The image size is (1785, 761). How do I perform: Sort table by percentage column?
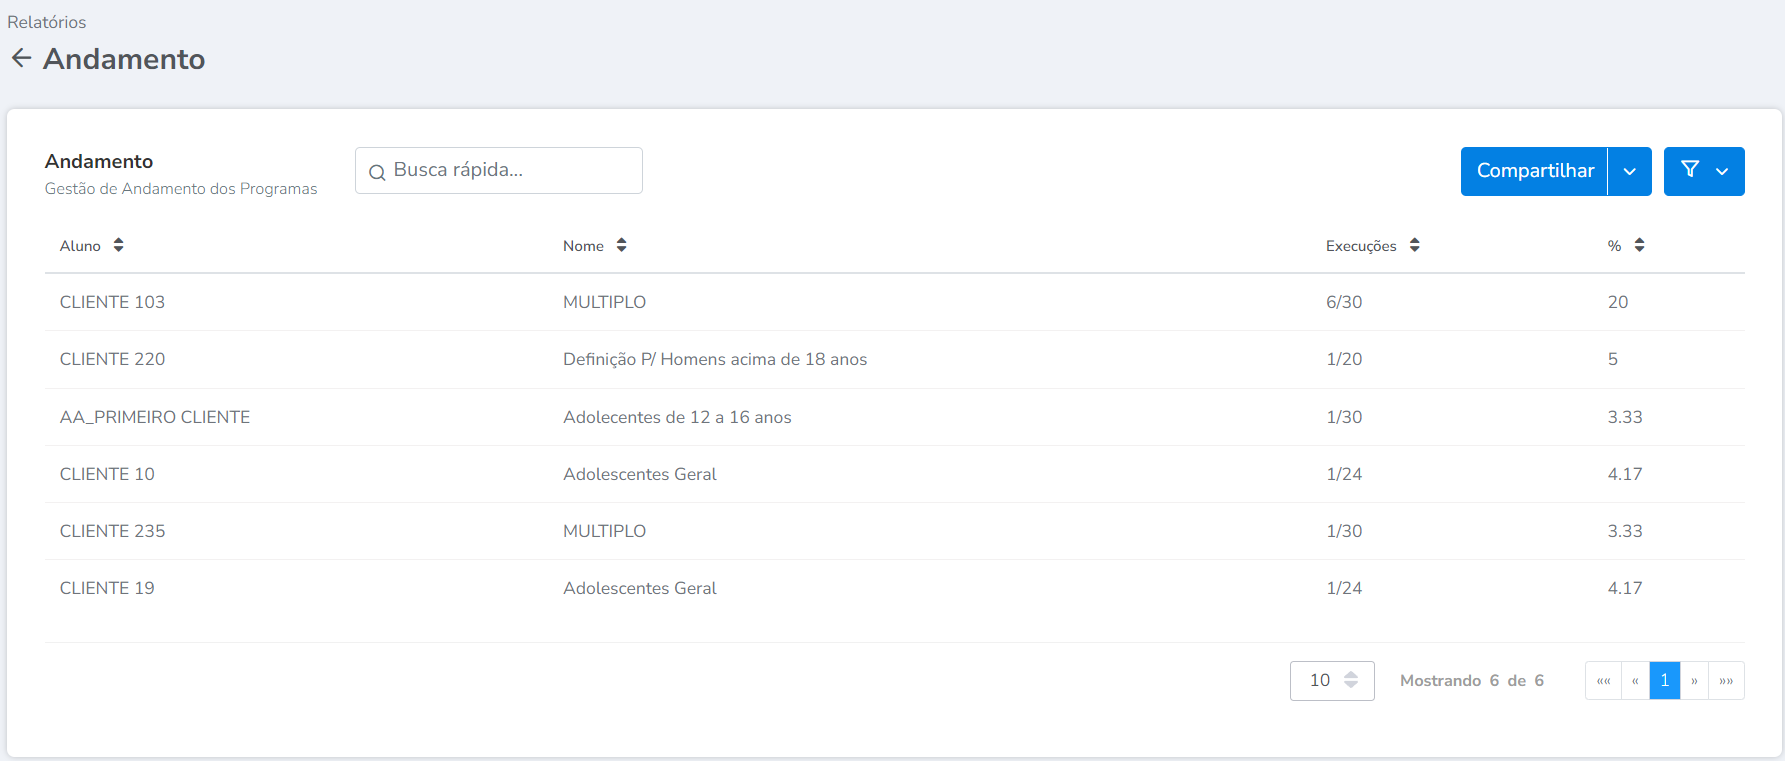pos(1639,246)
